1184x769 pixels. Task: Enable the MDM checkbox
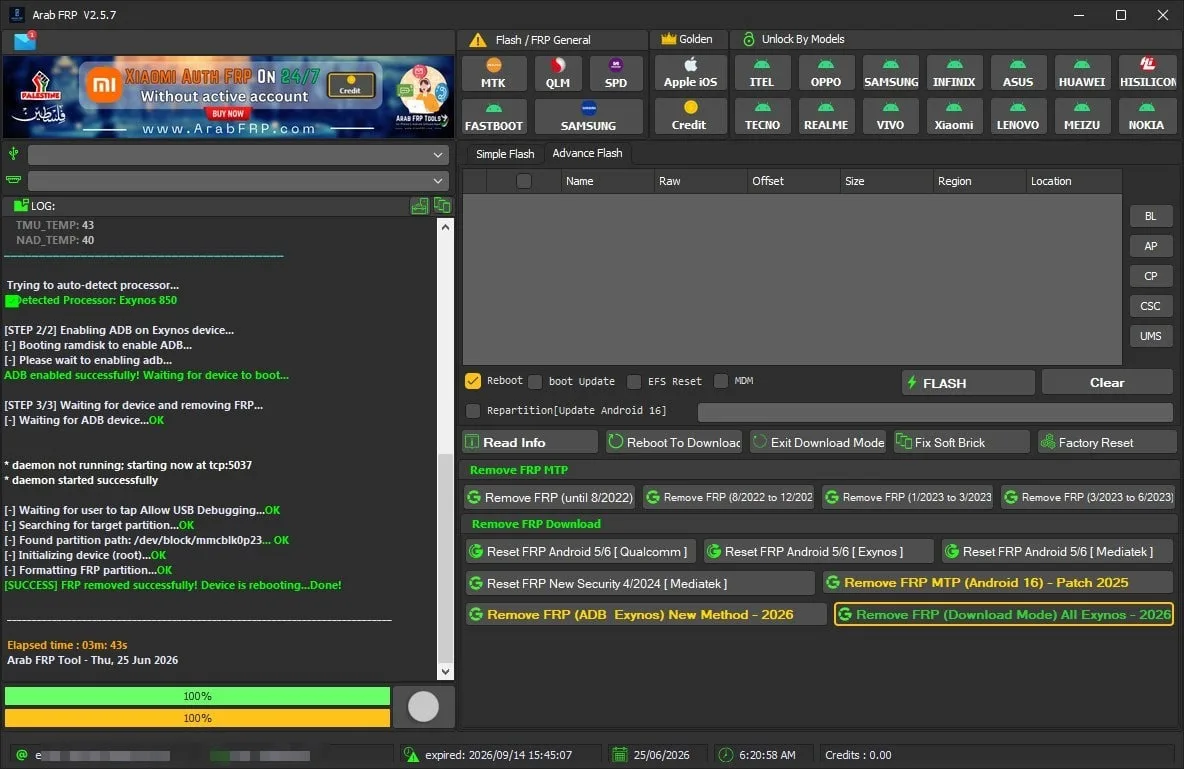[721, 381]
